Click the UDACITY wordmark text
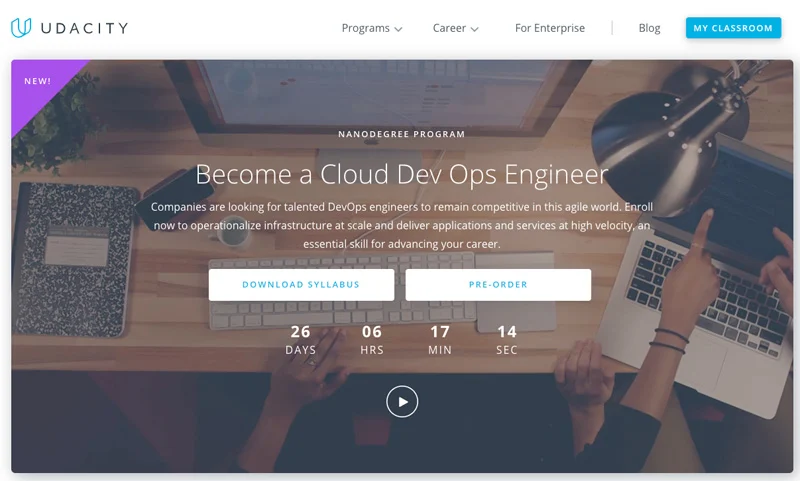Screen dimensions: 800x481 [84, 28]
